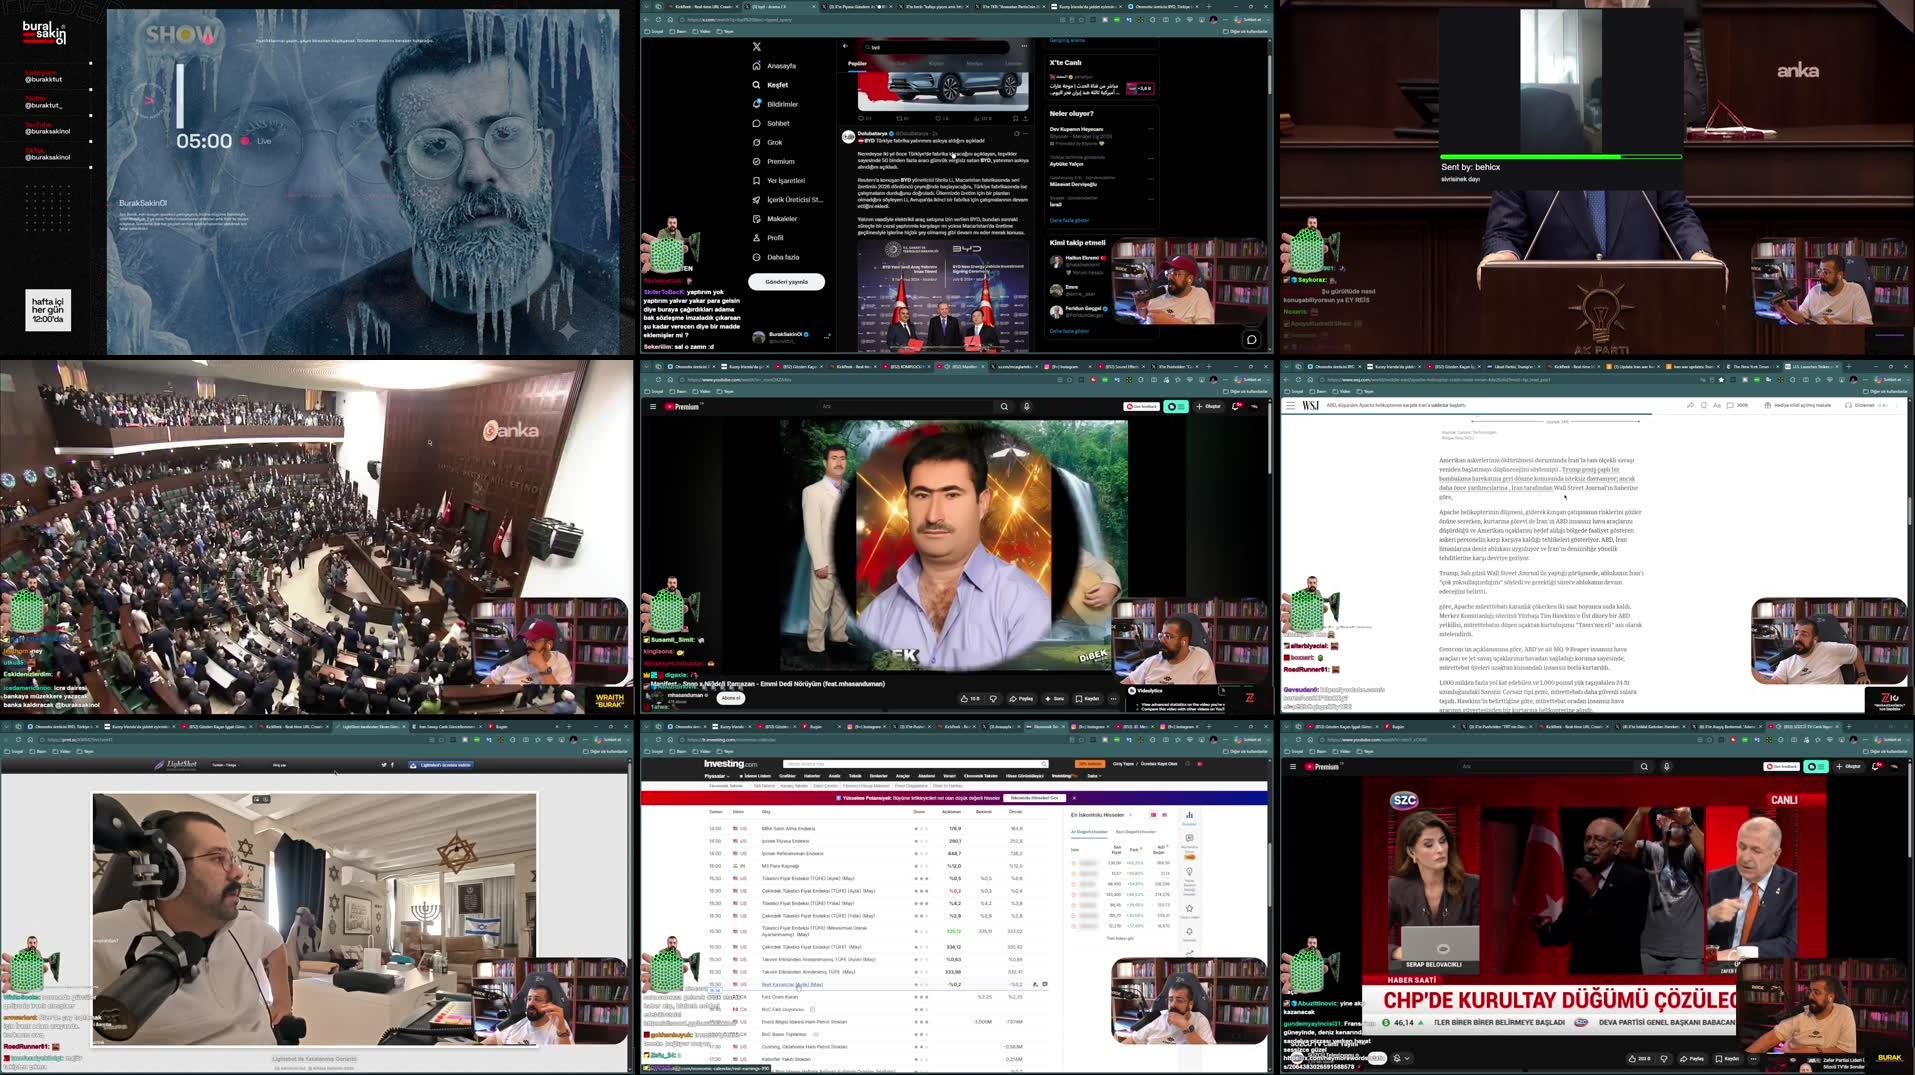The width and height of the screenshot is (1915, 1075).
Task: Expand Daha fazla in the X sidebar
Action: click(776, 257)
